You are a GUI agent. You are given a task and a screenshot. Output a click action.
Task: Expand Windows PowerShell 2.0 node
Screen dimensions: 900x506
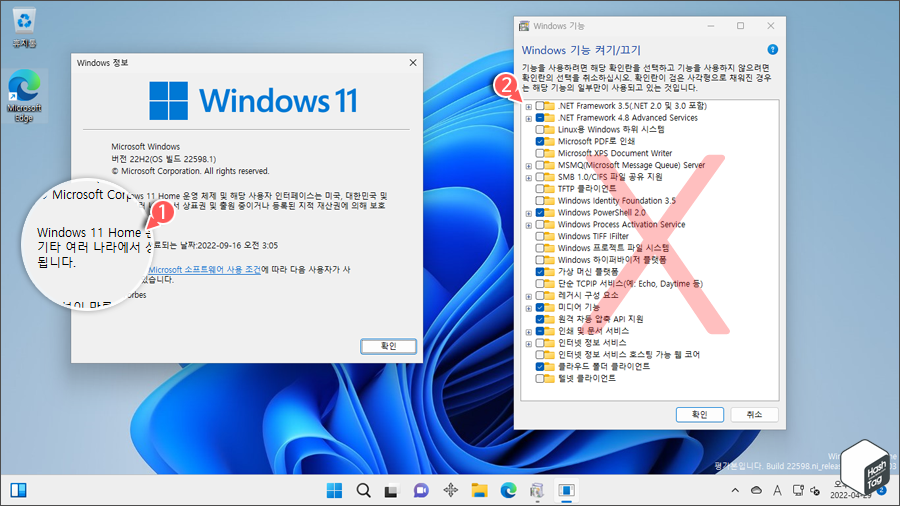(529, 213)
